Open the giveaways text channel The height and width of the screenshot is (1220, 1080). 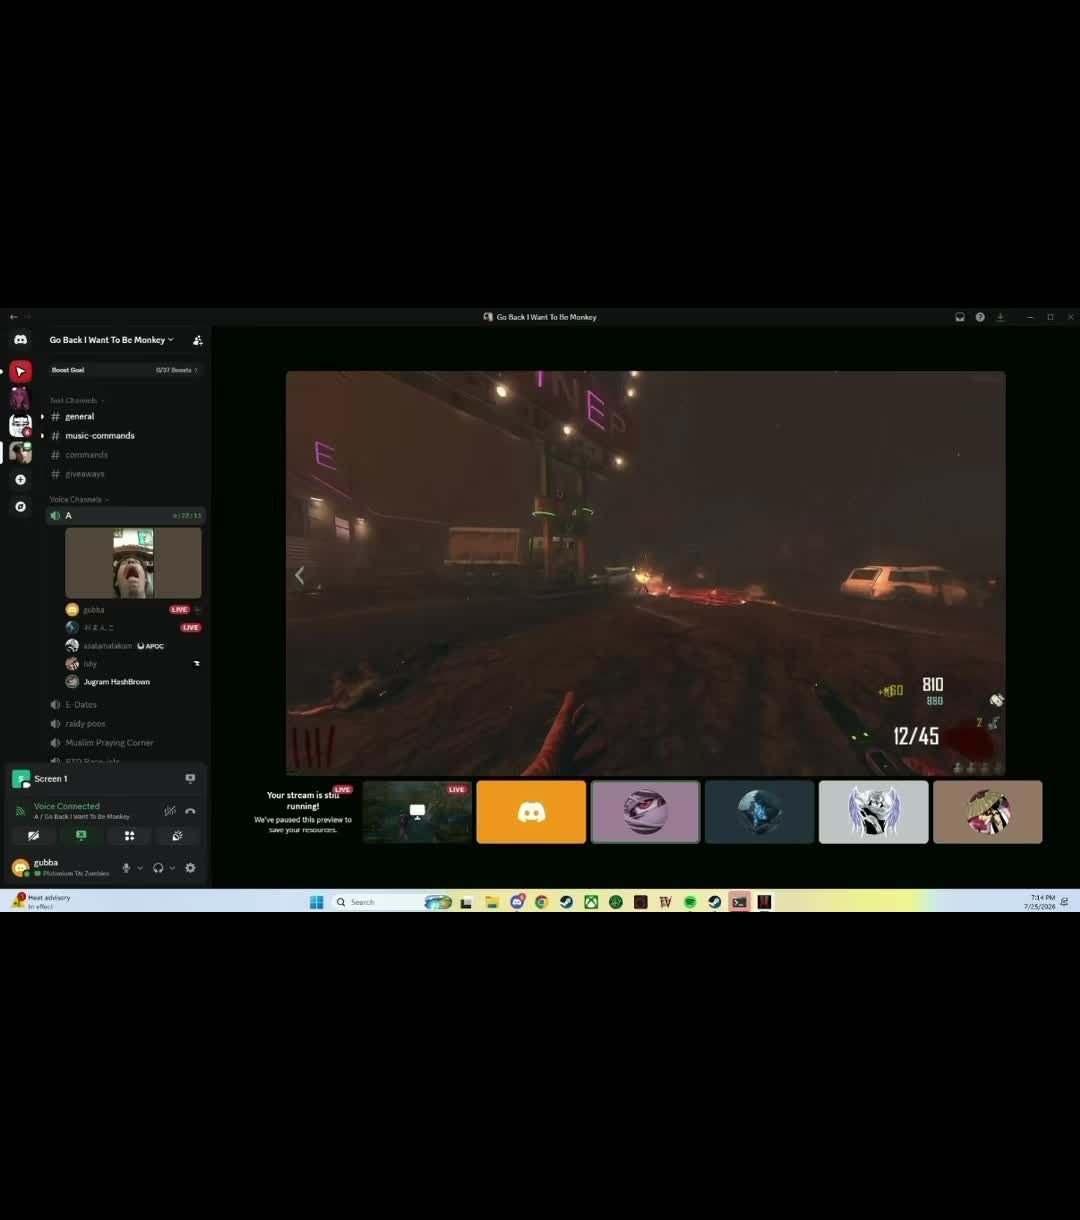(126, 473)
